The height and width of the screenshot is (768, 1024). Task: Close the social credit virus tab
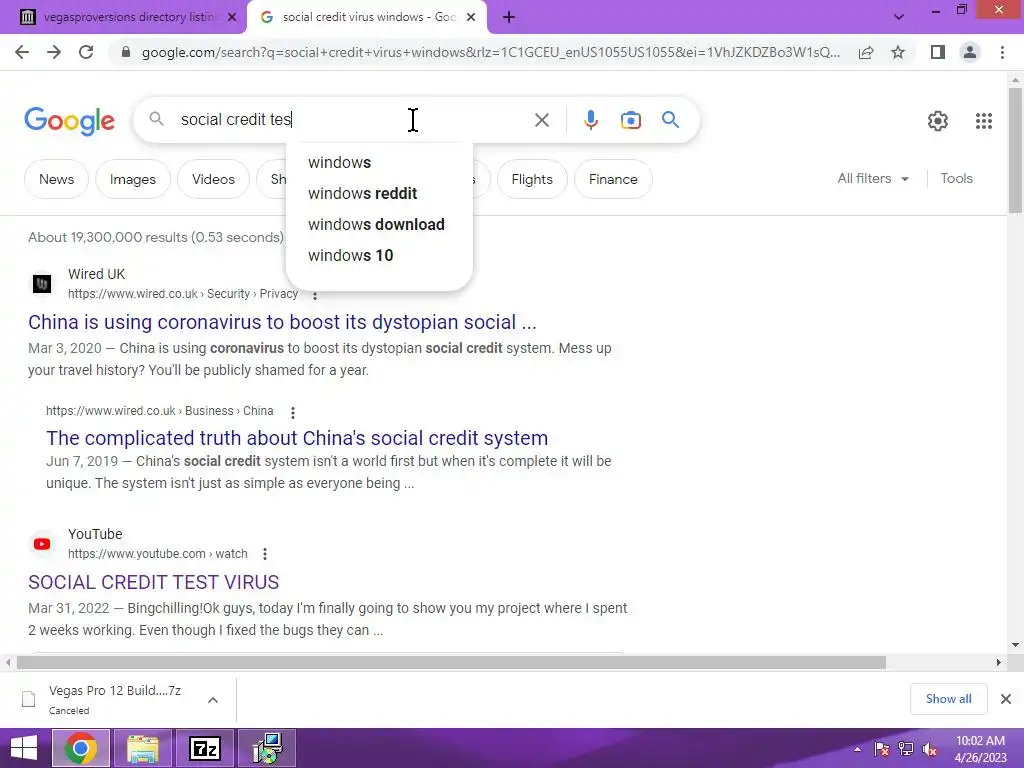tap(471, 18)
